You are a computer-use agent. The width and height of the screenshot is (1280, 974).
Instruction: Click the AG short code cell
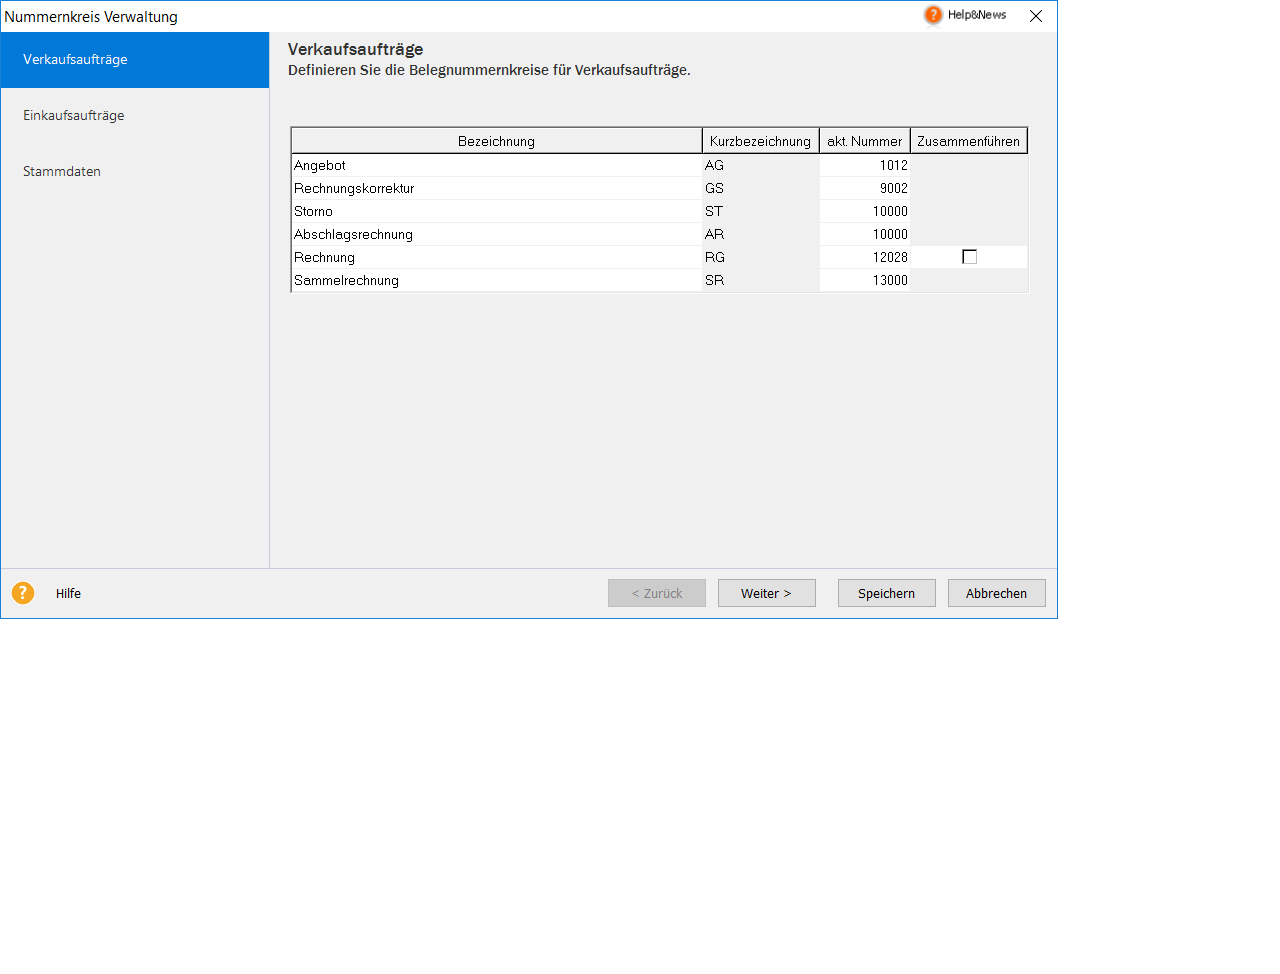(761, 166)
